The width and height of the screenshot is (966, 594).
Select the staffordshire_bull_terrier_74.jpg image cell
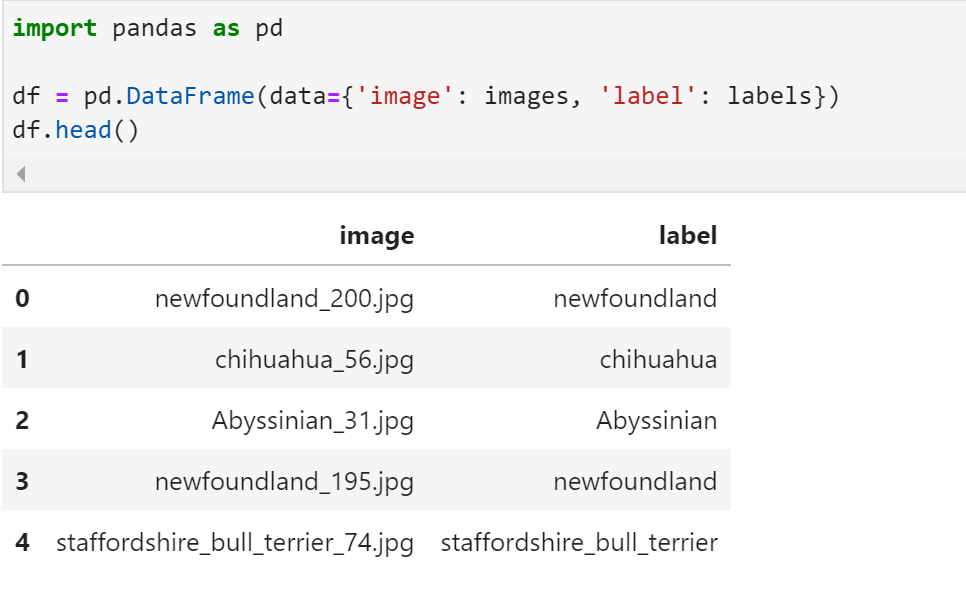(235, 543)
